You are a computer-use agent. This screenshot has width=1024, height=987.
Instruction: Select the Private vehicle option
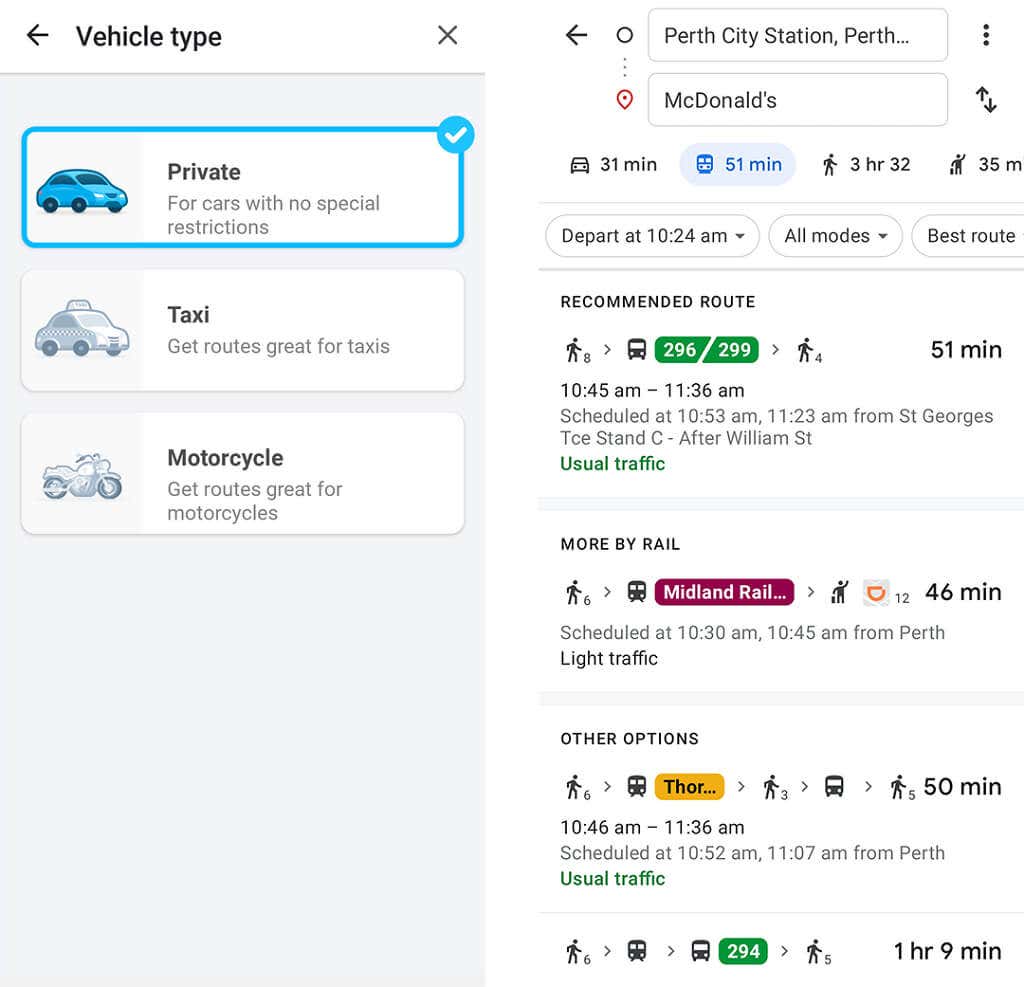click(x=242, y=188)
